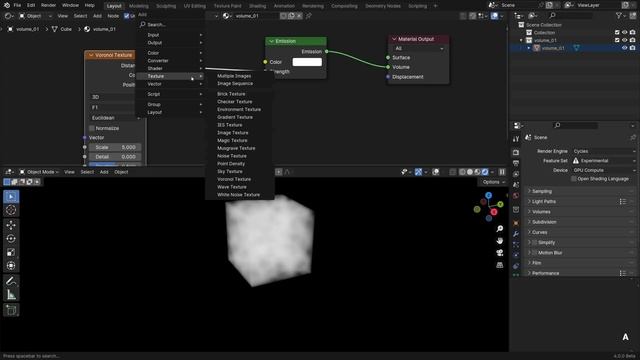Select the Cursor tool in viewport toolbar
Screen dimensions: 640x360
click(x=11, y=210)
